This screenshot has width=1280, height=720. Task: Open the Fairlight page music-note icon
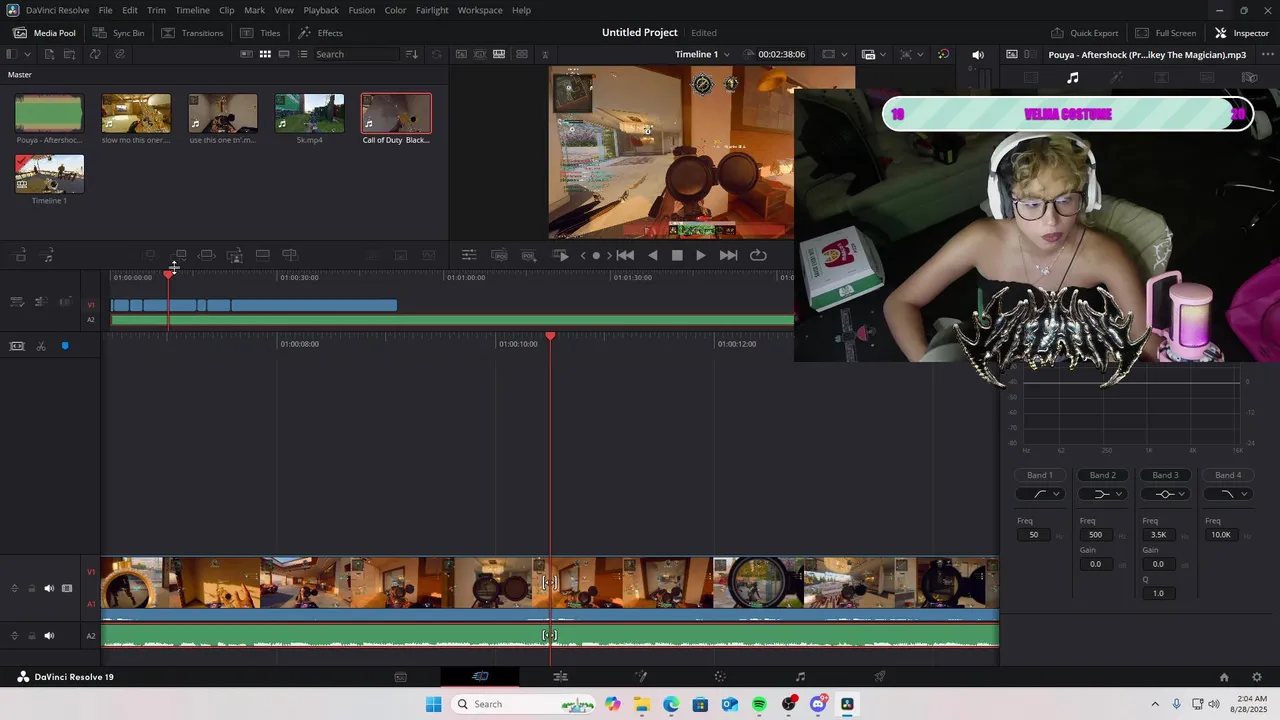tap(800, 677)
